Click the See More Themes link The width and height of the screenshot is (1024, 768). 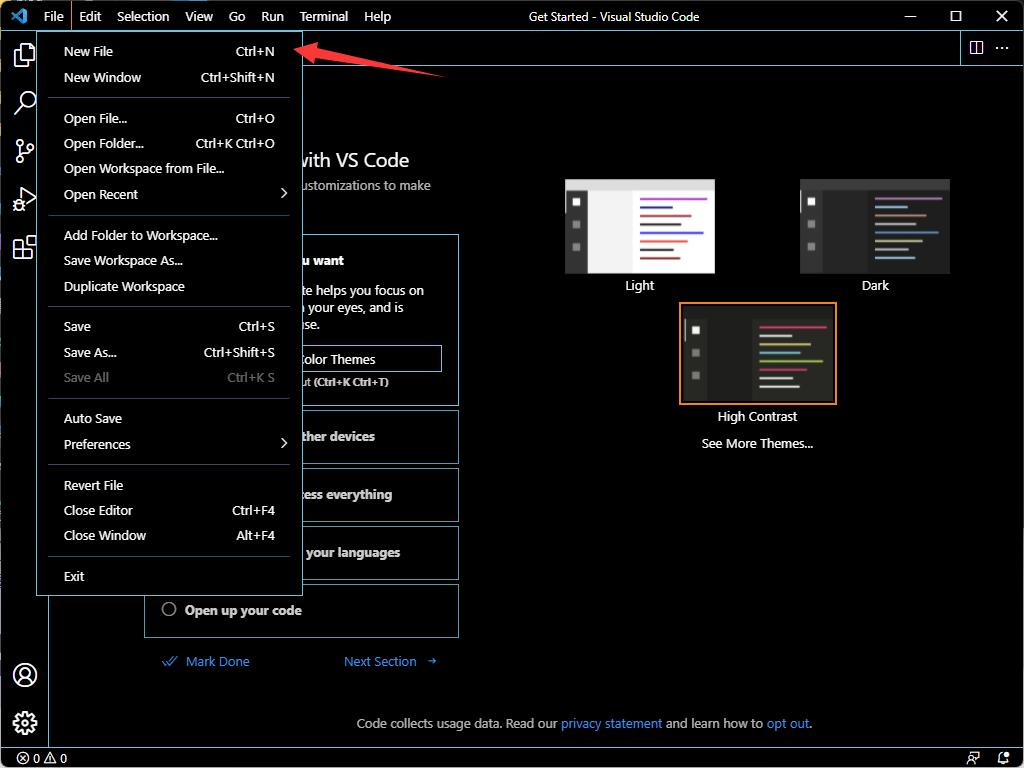(x=757, y=444)
